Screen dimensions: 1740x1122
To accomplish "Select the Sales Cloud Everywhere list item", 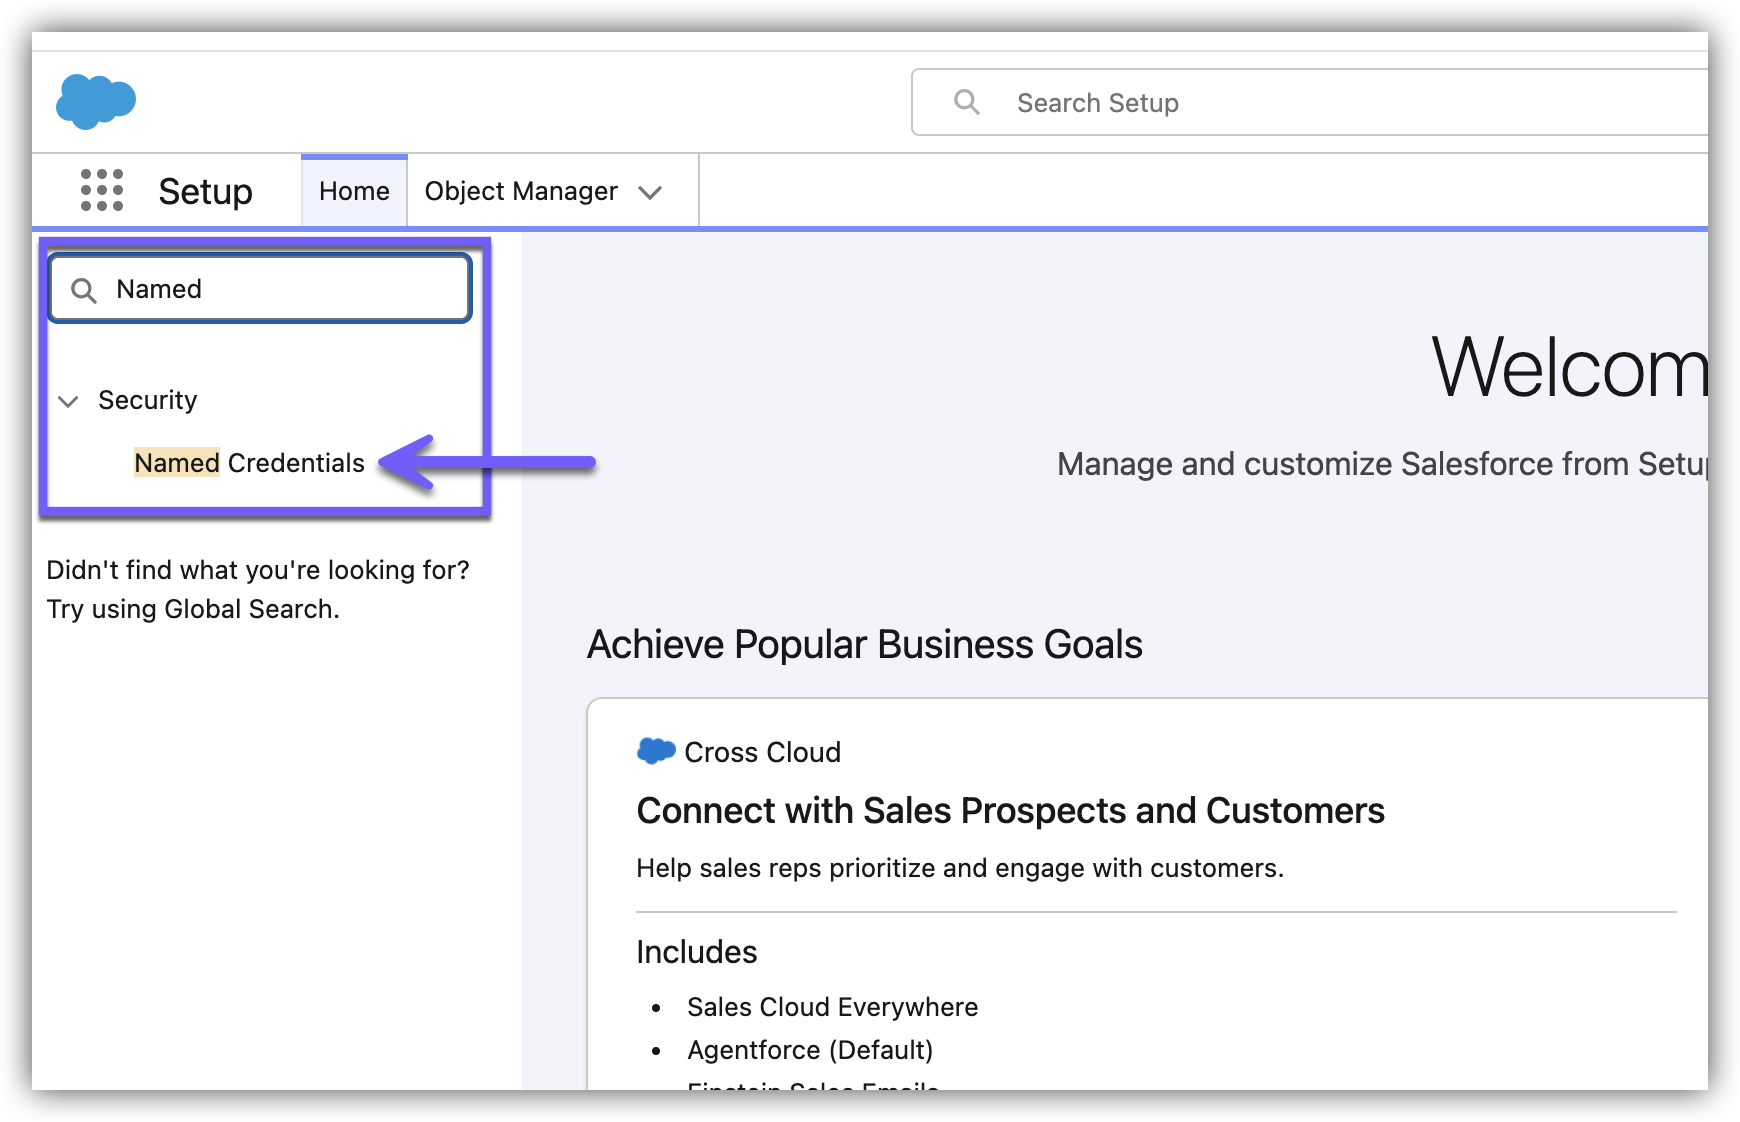I will [832, 1007].
